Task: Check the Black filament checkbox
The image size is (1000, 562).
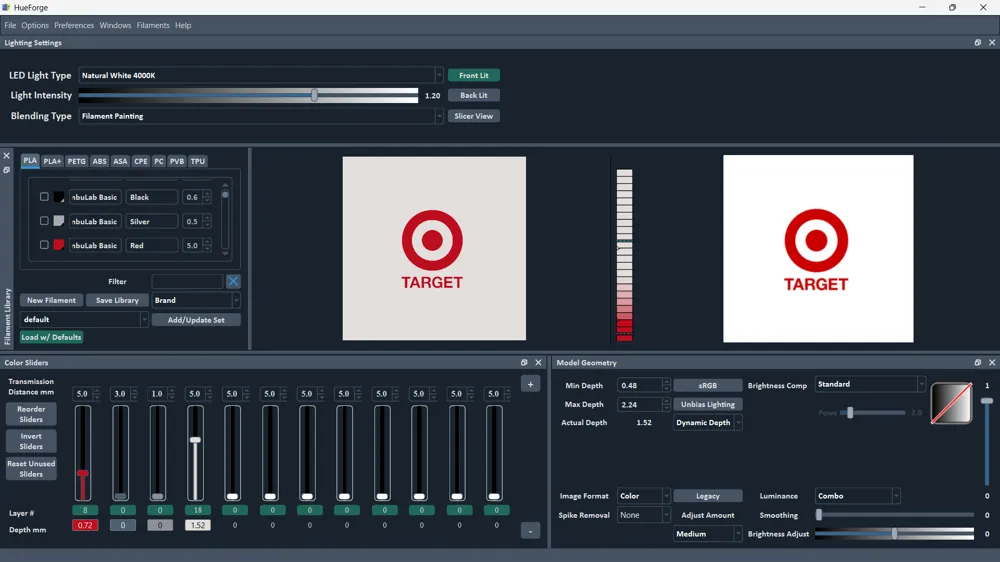Action: tap(44, 196)
